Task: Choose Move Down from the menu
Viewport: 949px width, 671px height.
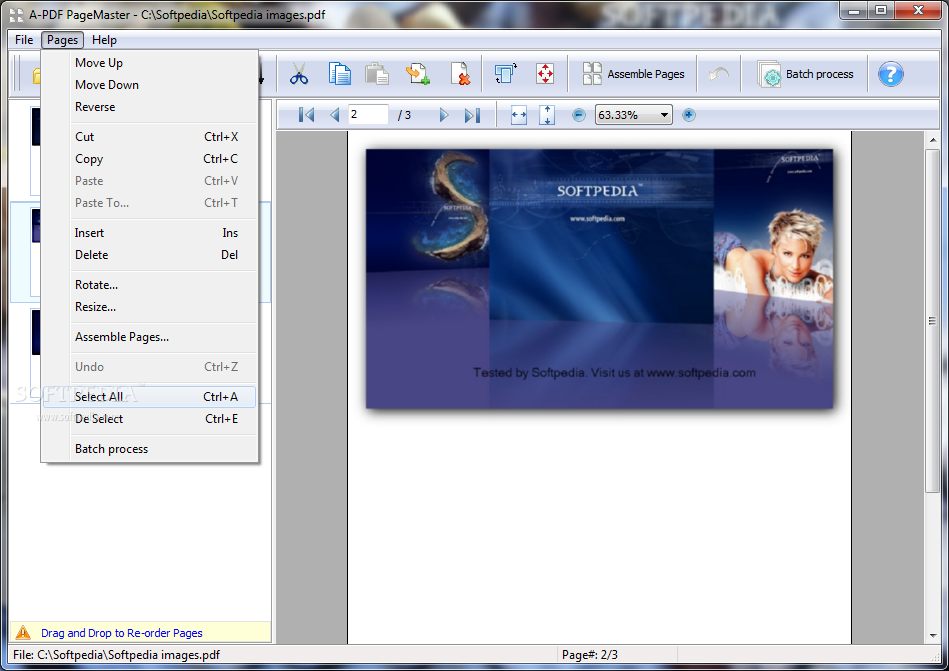Action: tap(149, 85)
